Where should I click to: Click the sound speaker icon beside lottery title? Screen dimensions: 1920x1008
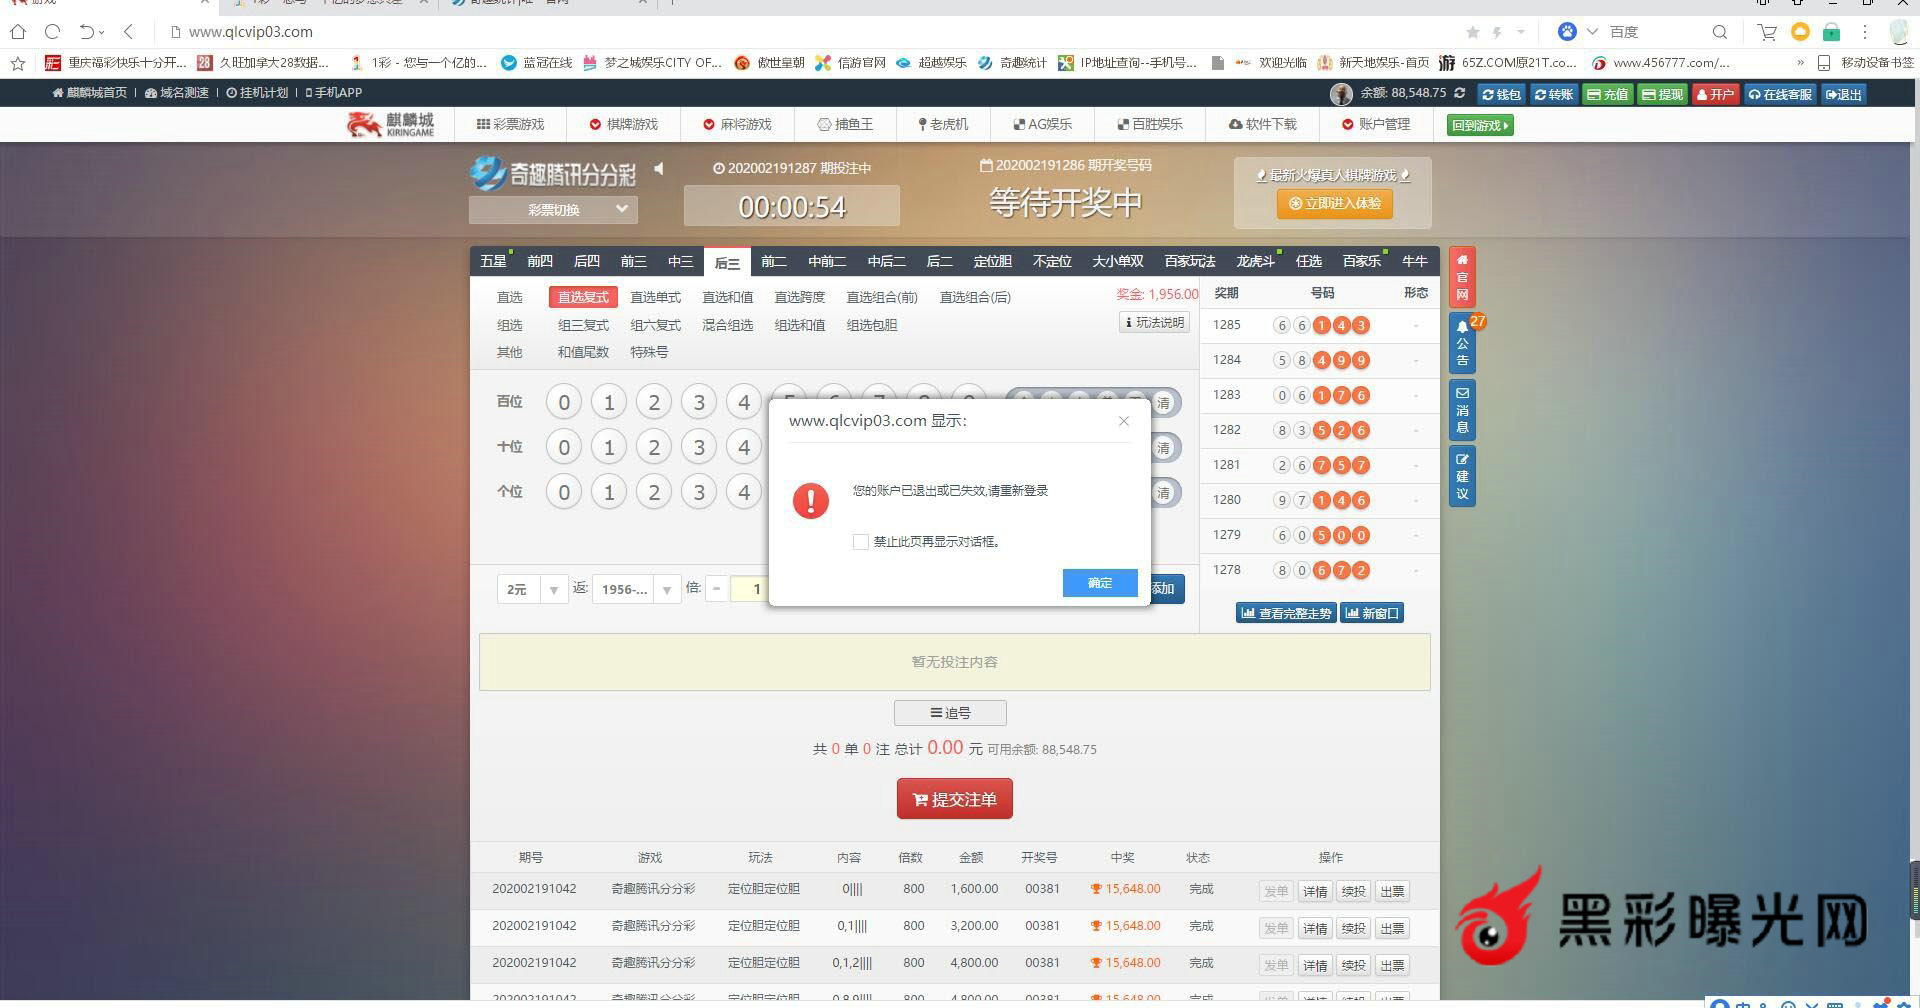[x=658, y=169]
